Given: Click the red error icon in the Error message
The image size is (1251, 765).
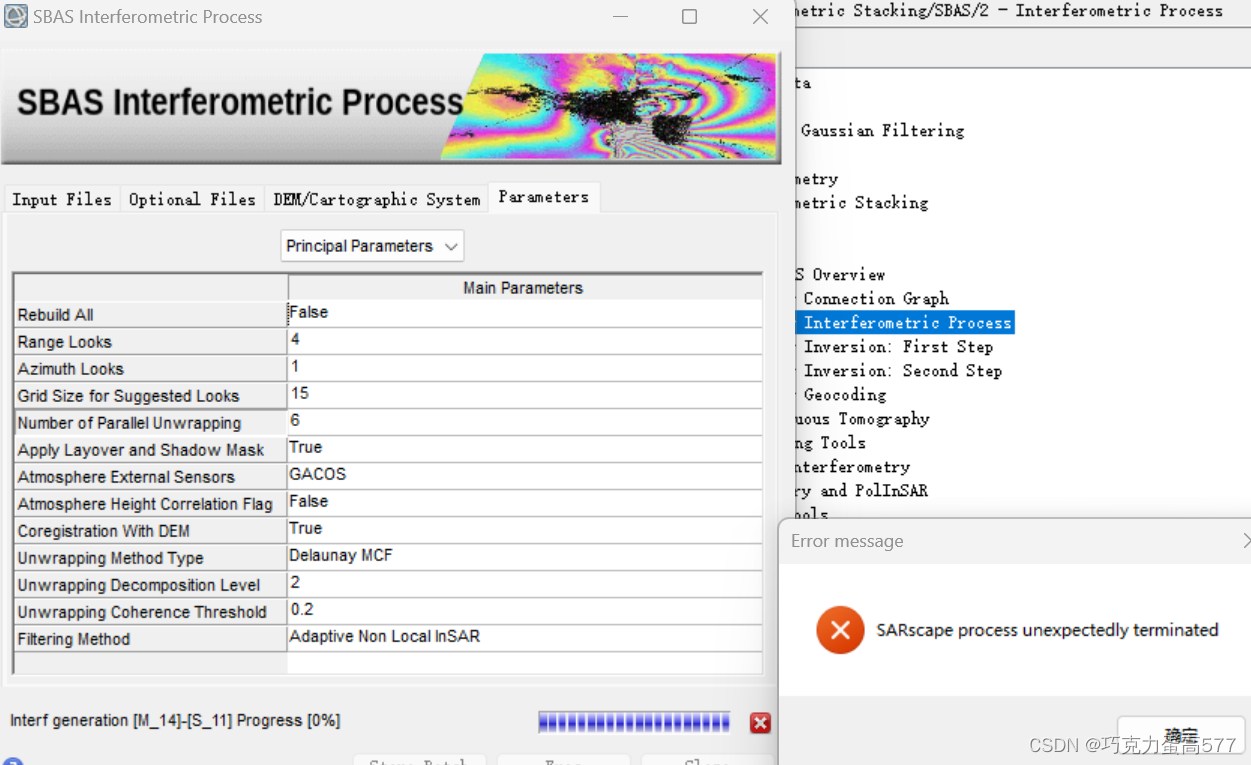Looking at the screenshot, I should [840, 630].
